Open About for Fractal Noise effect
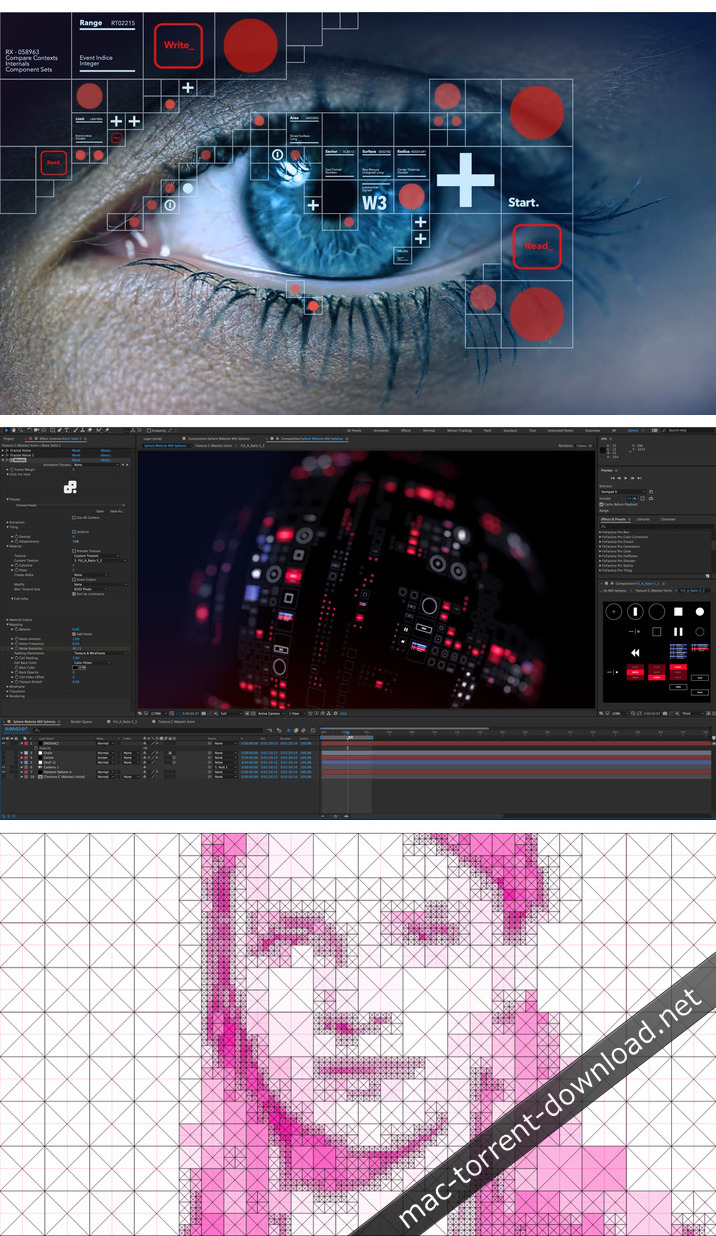The width and height of the screenshot is (716, 1236). [107, 450]
